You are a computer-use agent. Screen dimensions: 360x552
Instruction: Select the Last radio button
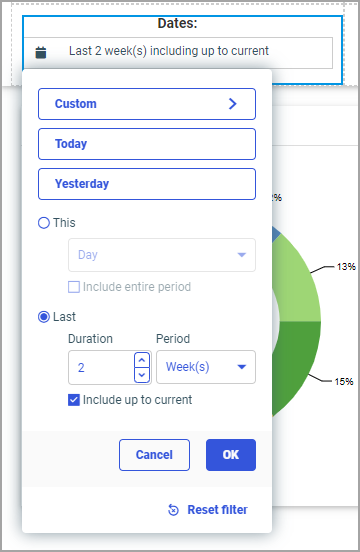pos(44,317)
